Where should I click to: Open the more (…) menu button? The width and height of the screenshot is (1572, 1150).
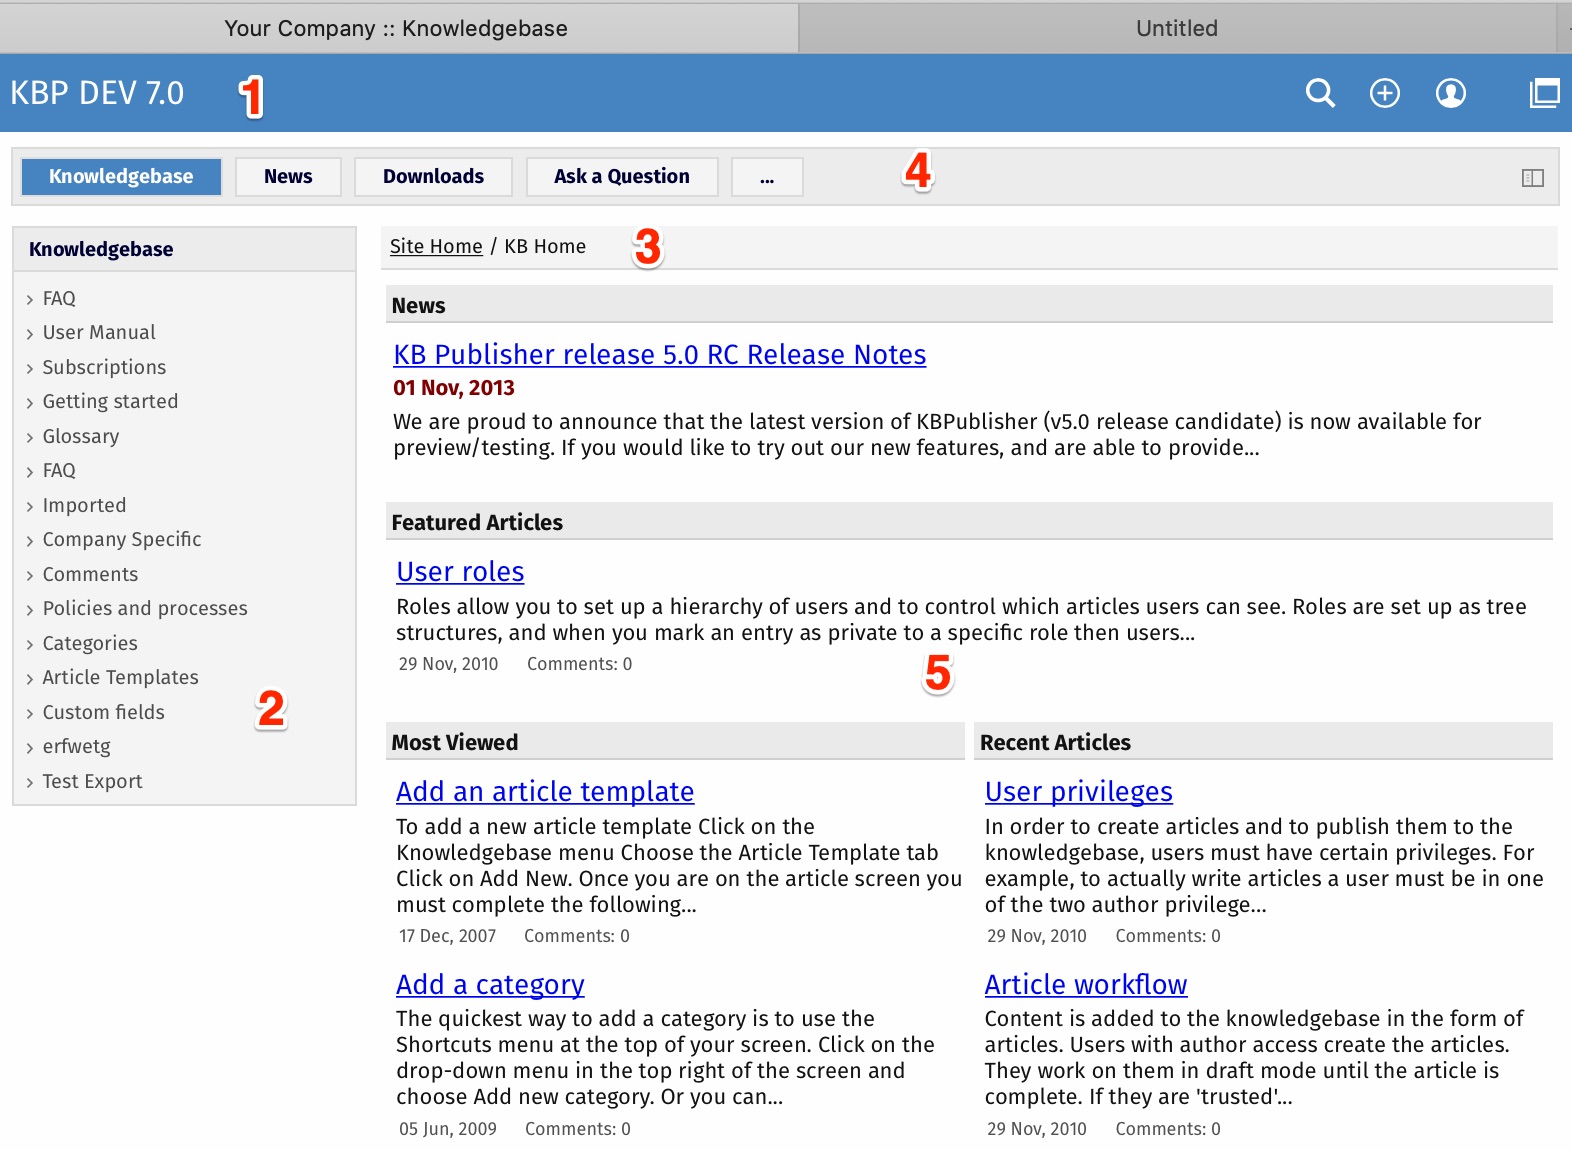[x=767, y=177]
